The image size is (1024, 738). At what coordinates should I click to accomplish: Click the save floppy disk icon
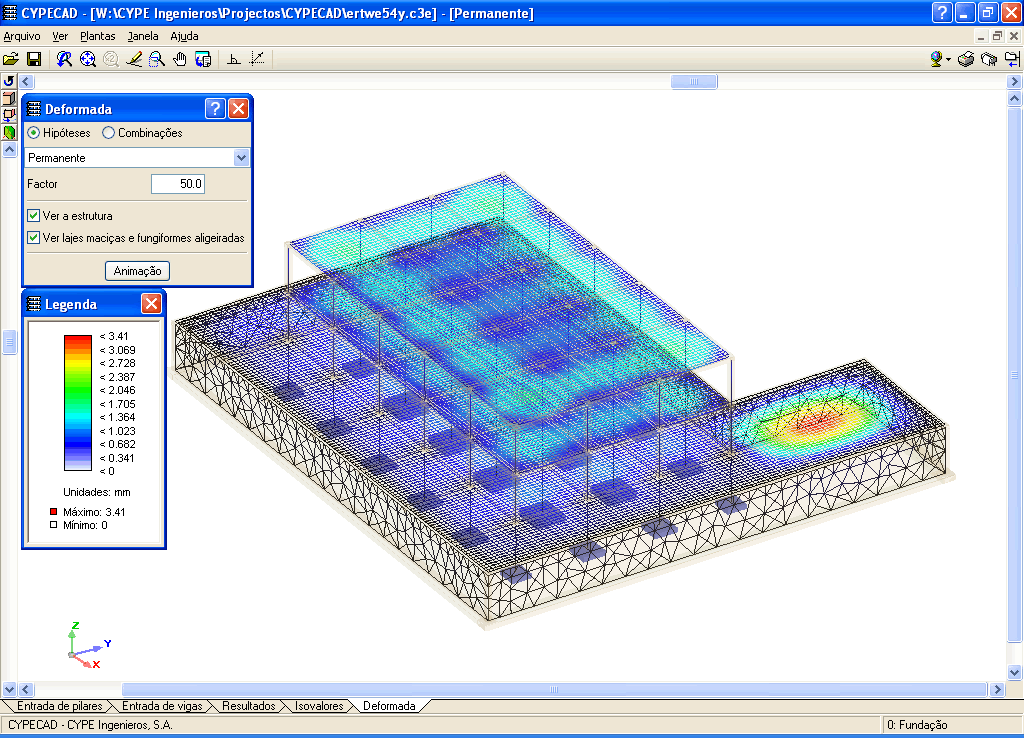point(33,59)
